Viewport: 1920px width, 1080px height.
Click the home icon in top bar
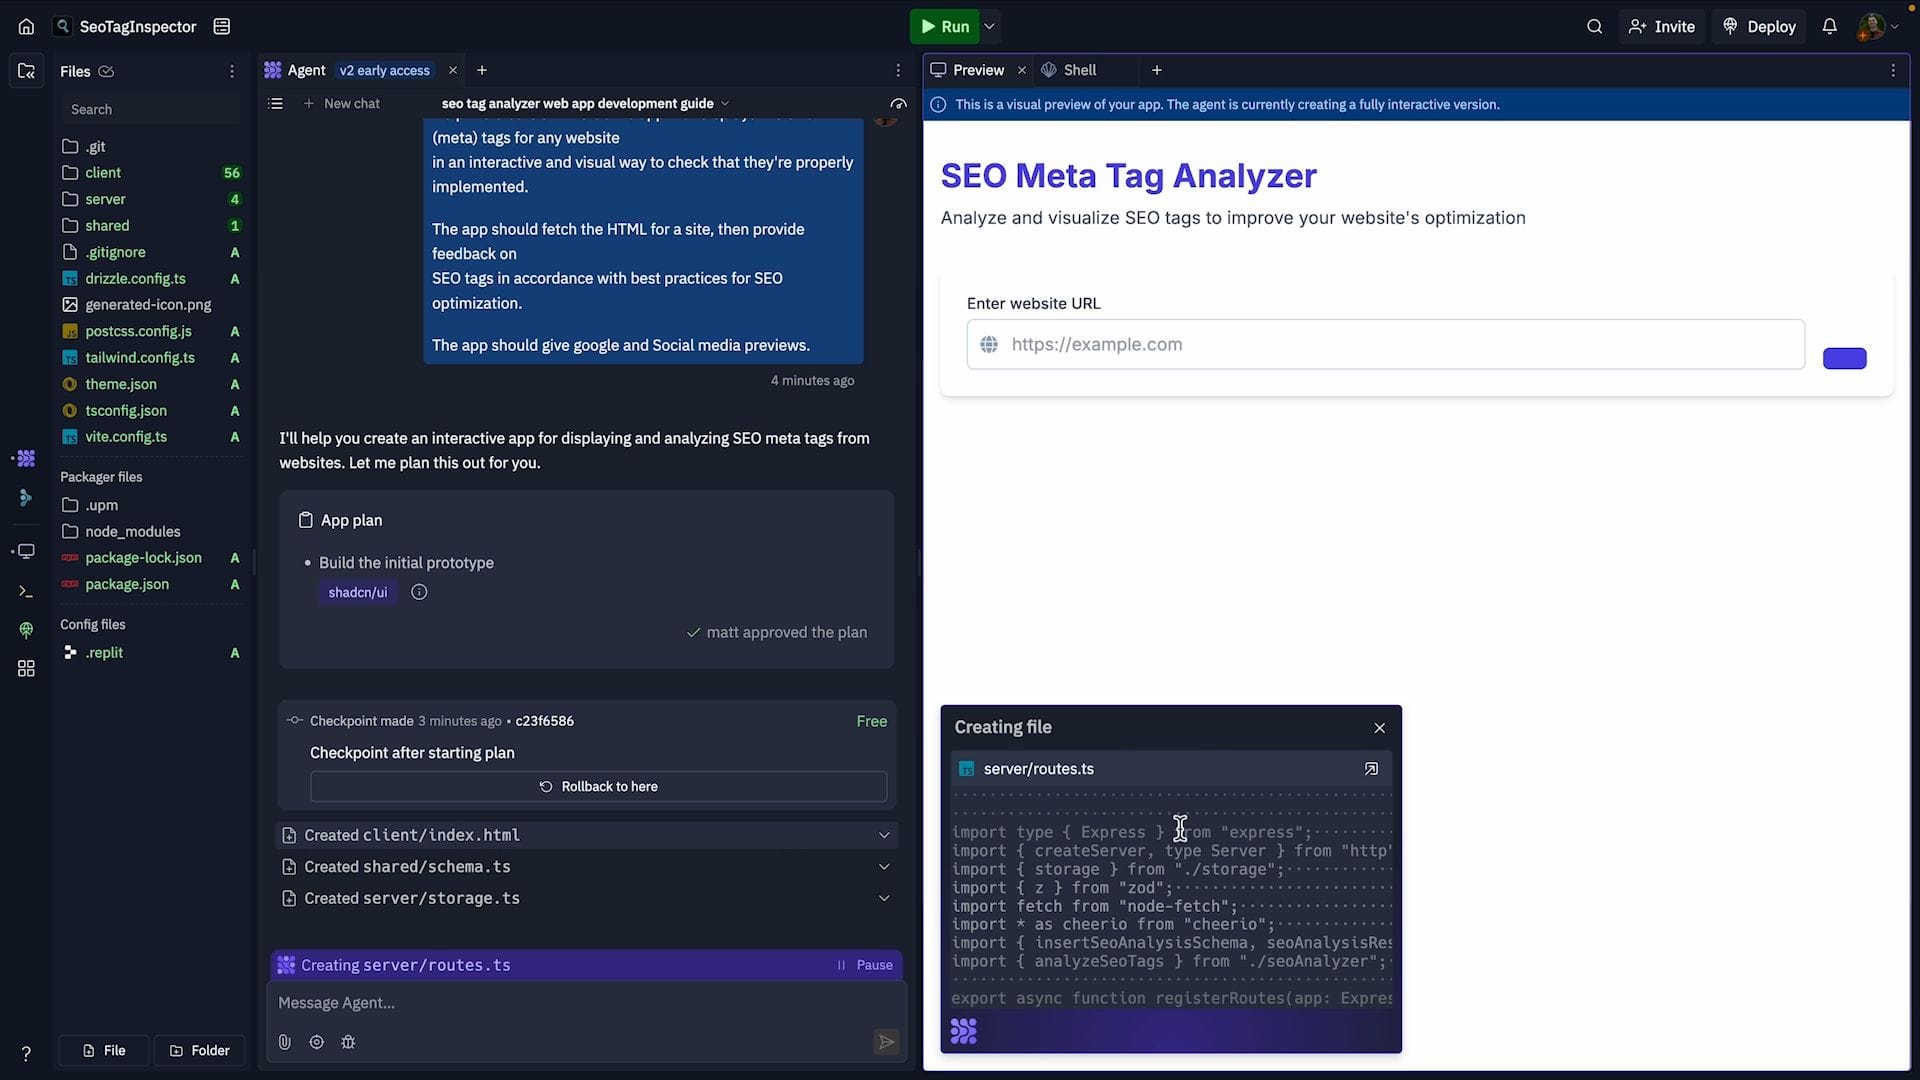(x=26, y=27)
